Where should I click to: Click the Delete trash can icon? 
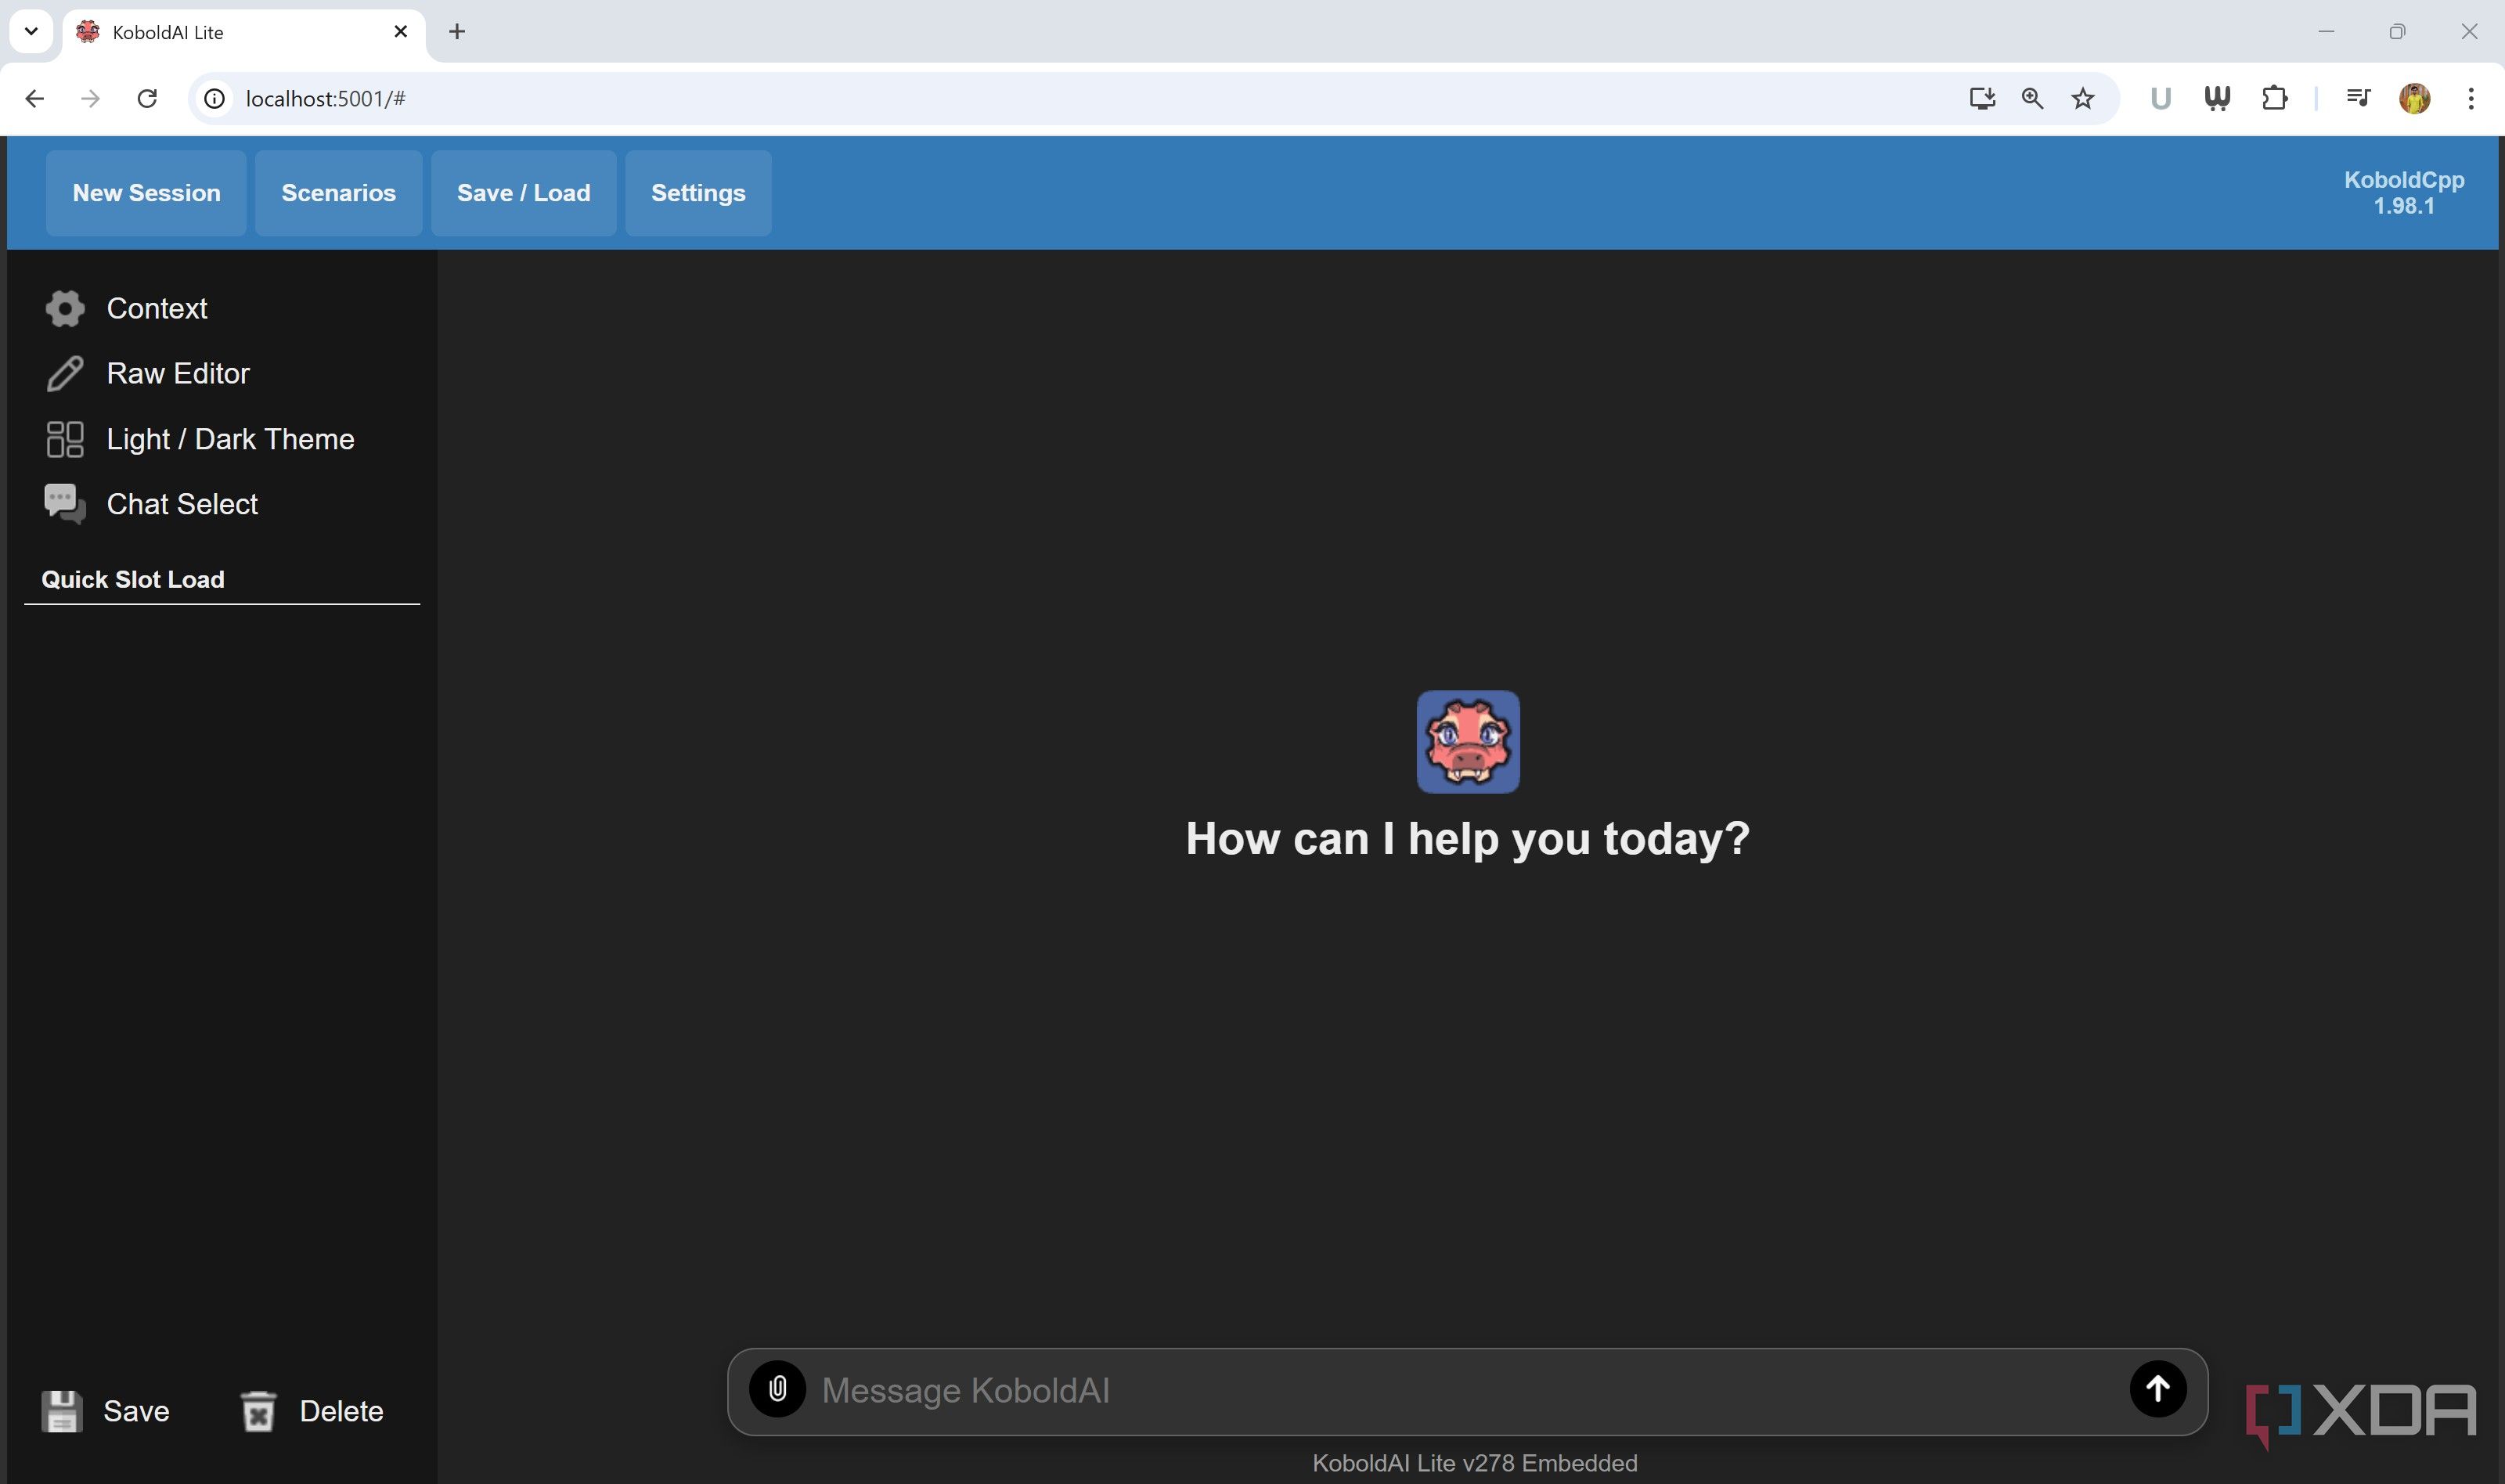click(258, 1411)
